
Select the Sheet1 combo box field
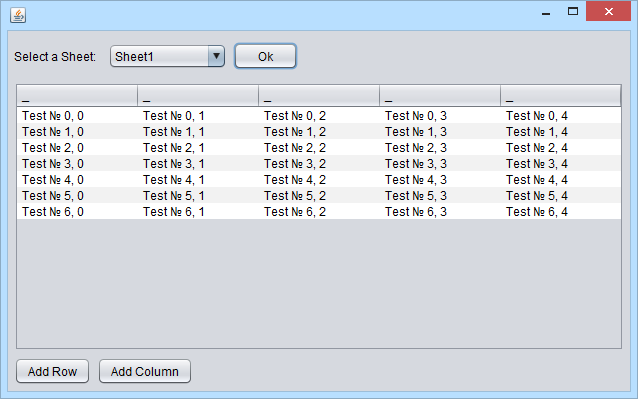coord(167,56)
